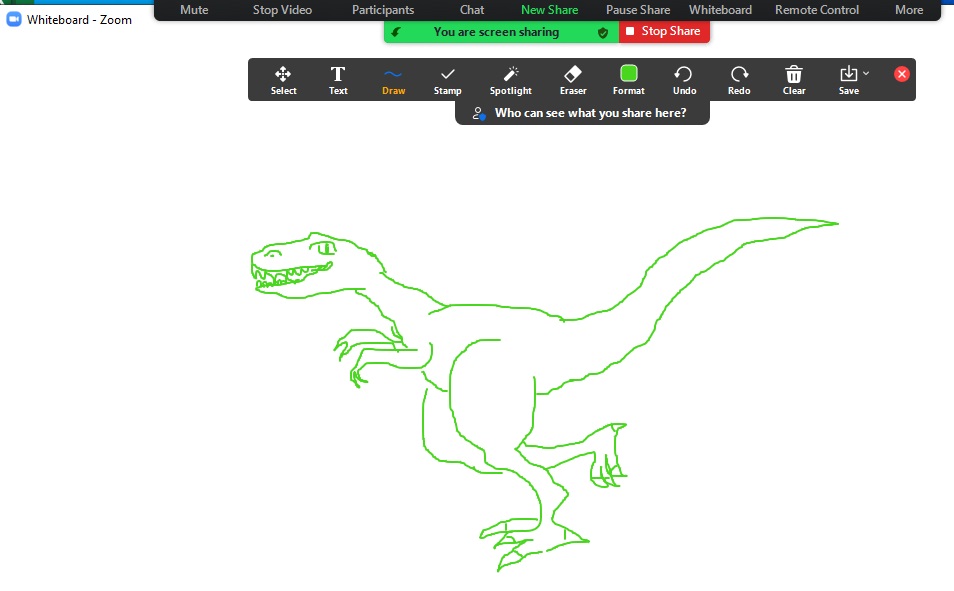Image resolution: width=954 pixels, height=591 pixels.
Task: Click the 'You are screen sharing' label
Action: (496, 32)
